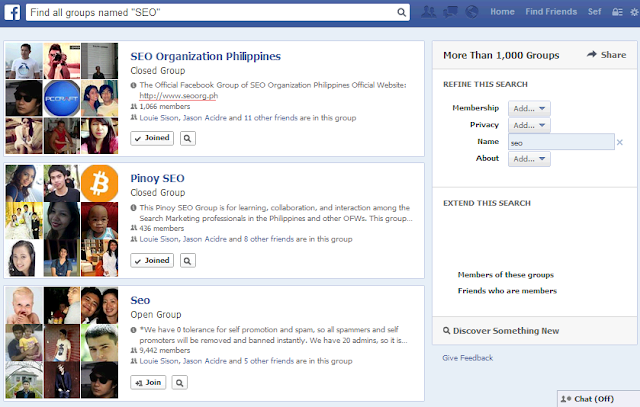Image resolution: width=640 pixels, height=407 pixels.
Task: Open the privacy shortcuts lock icon
Action: pyautogui.click(x=617, y=12)
